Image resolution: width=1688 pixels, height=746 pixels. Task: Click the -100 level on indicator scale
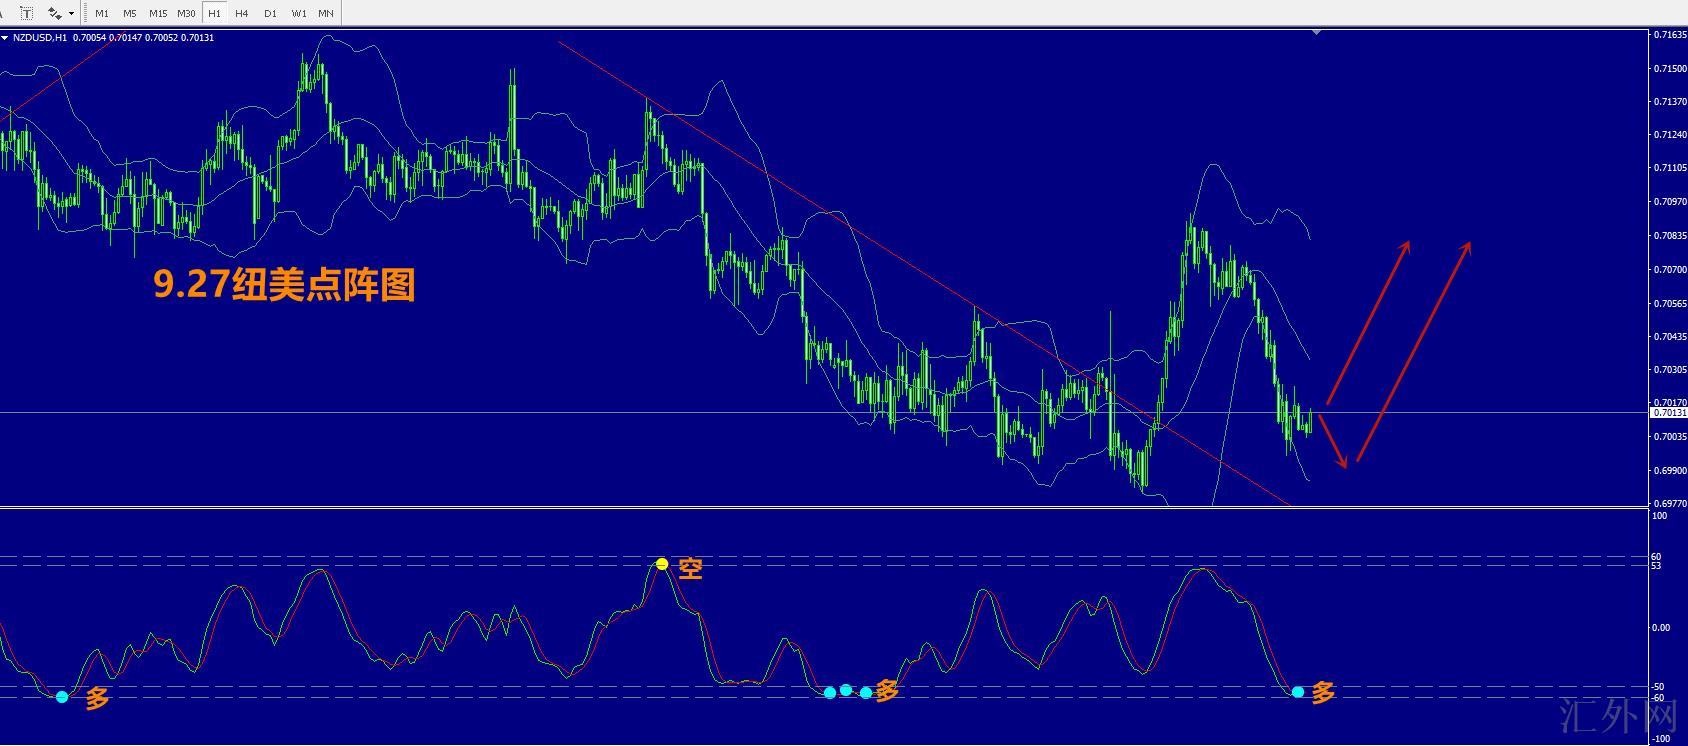point(1662,739)
